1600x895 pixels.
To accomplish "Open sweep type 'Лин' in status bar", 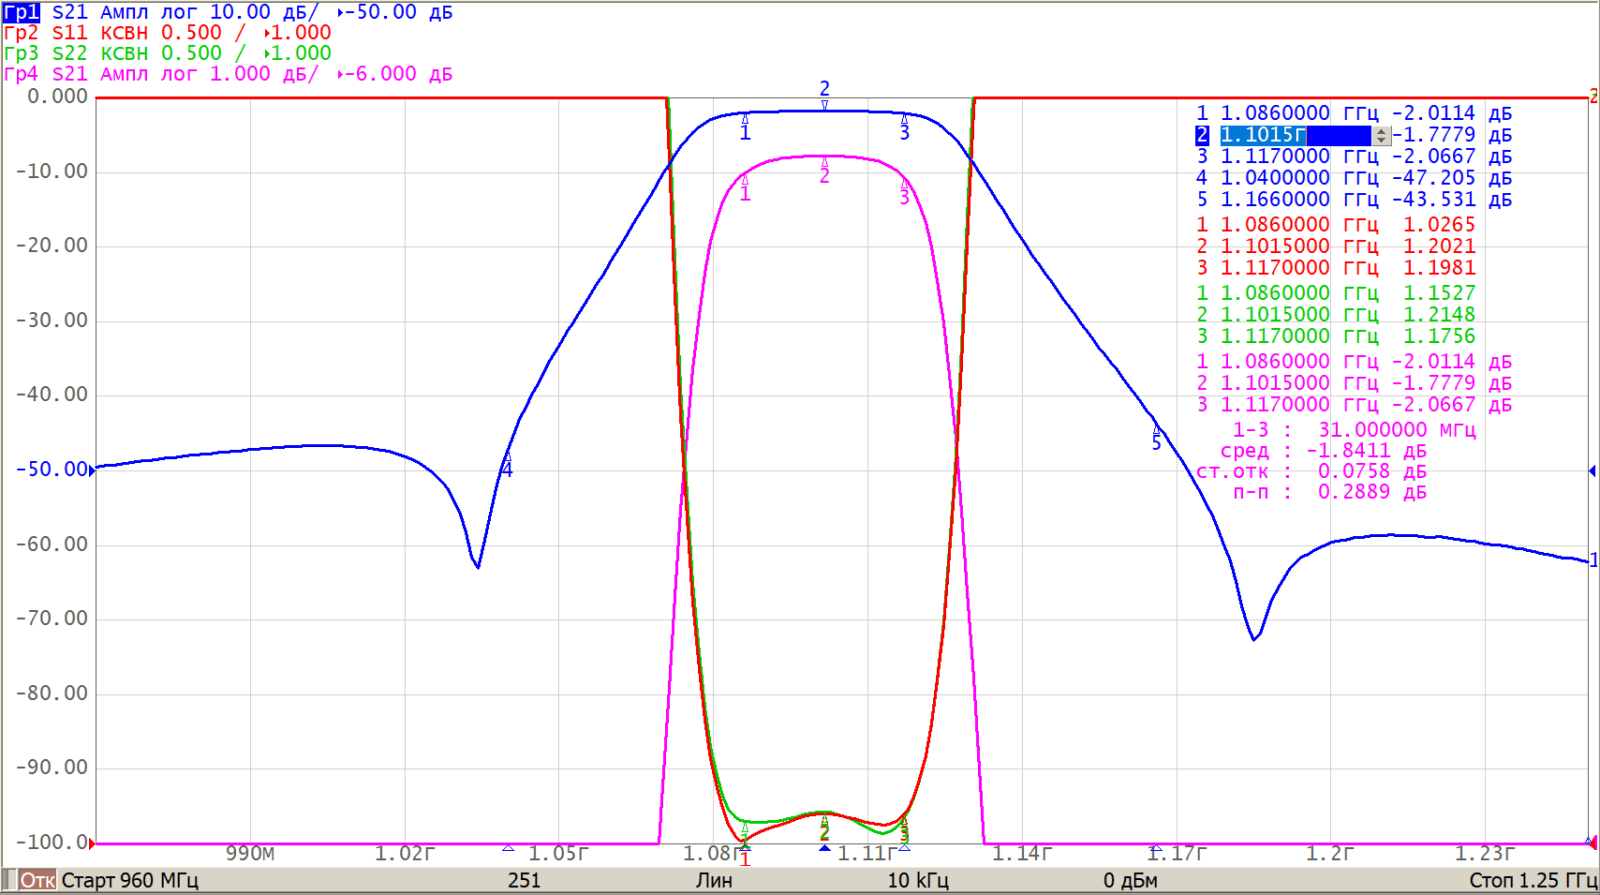I will 714,880.
